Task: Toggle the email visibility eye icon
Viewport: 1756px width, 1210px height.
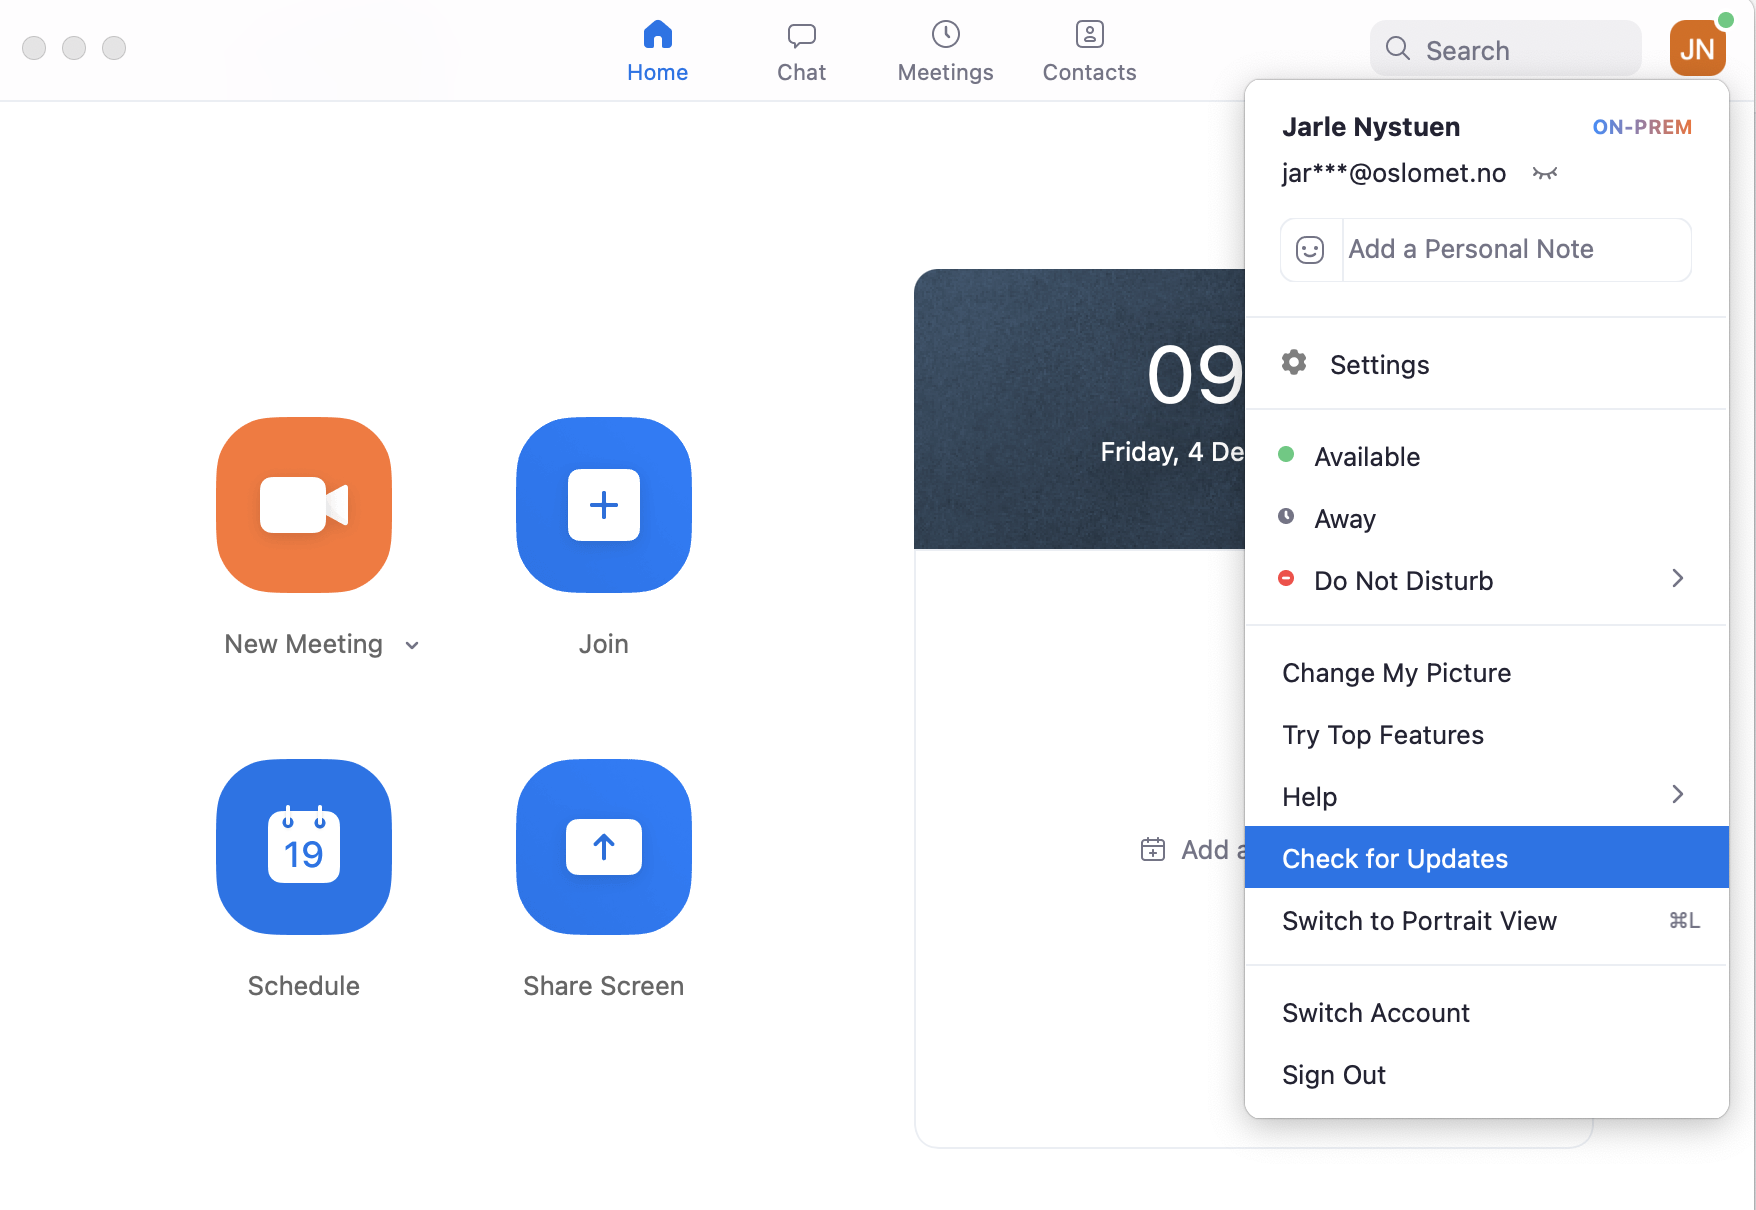Action: click(x=1545, y=174)
